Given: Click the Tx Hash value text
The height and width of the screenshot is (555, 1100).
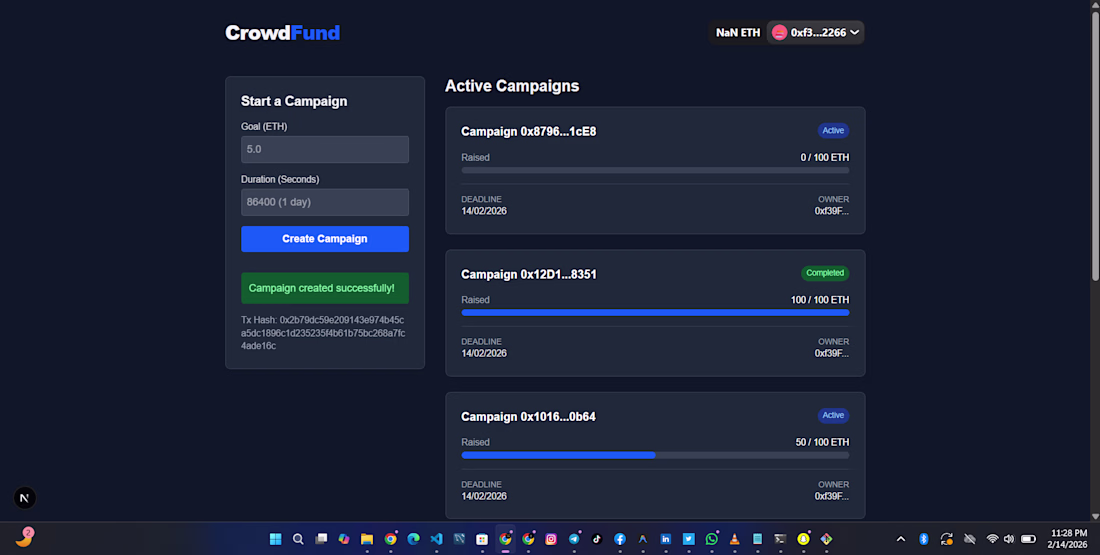Looking at the screenshot, I should click(323, 333).
